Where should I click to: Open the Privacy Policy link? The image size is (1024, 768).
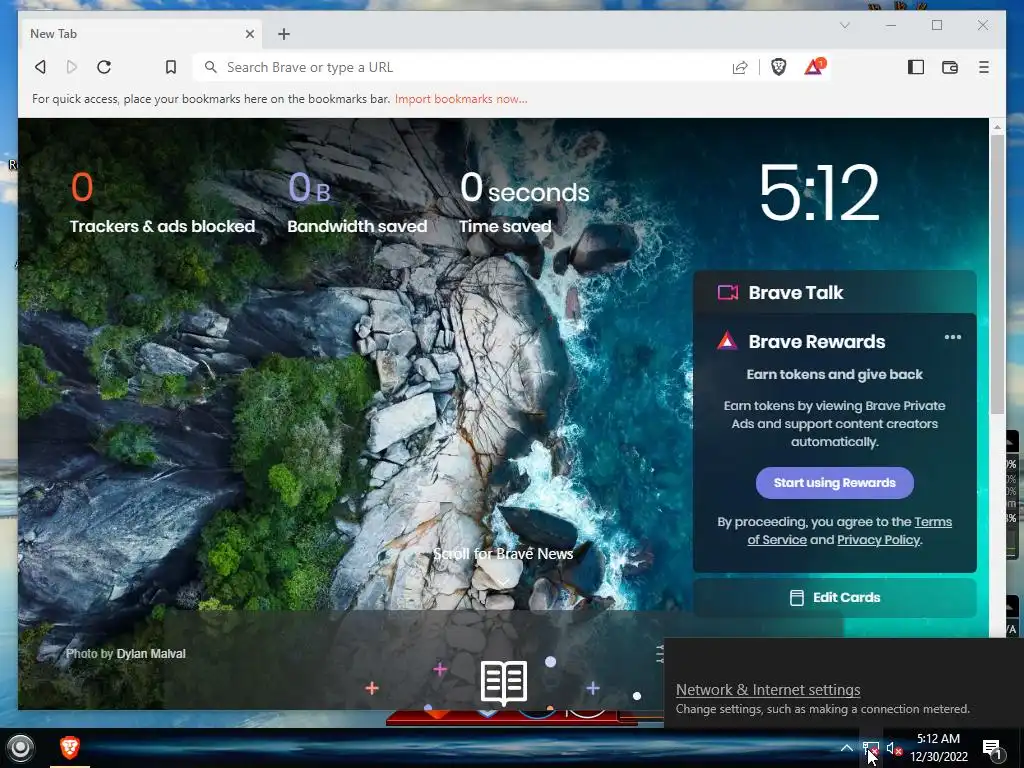point(878,539)
